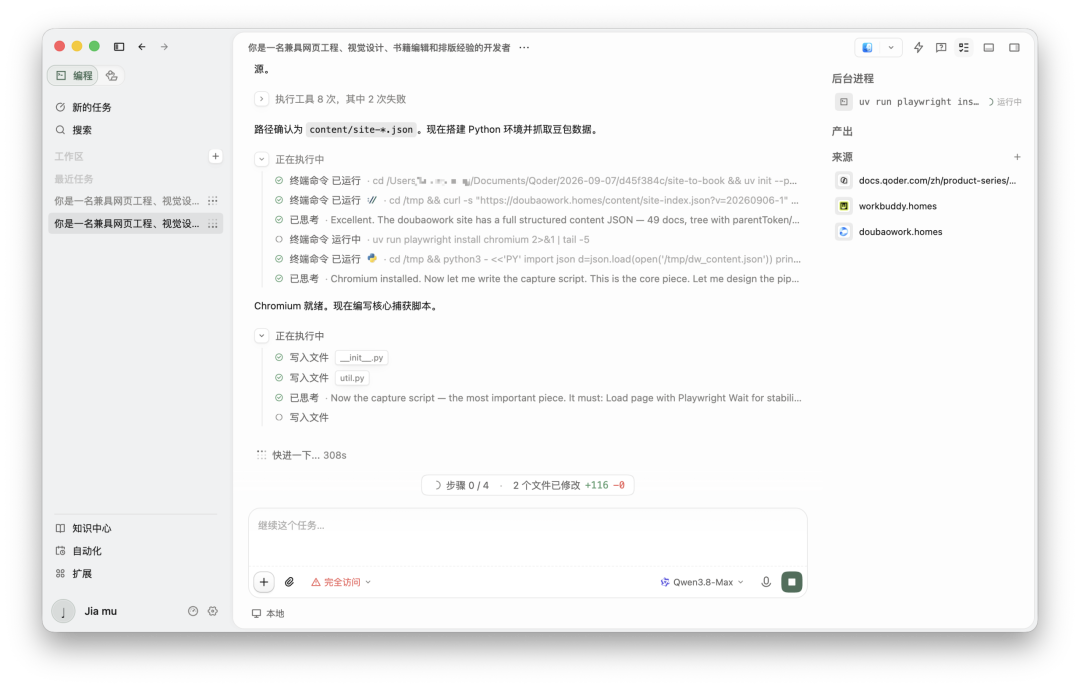The height and width of the screenshot is (688, 1080).
Task: Open the 完全访问 permission dropdown
Action: (x=341, y=582)
